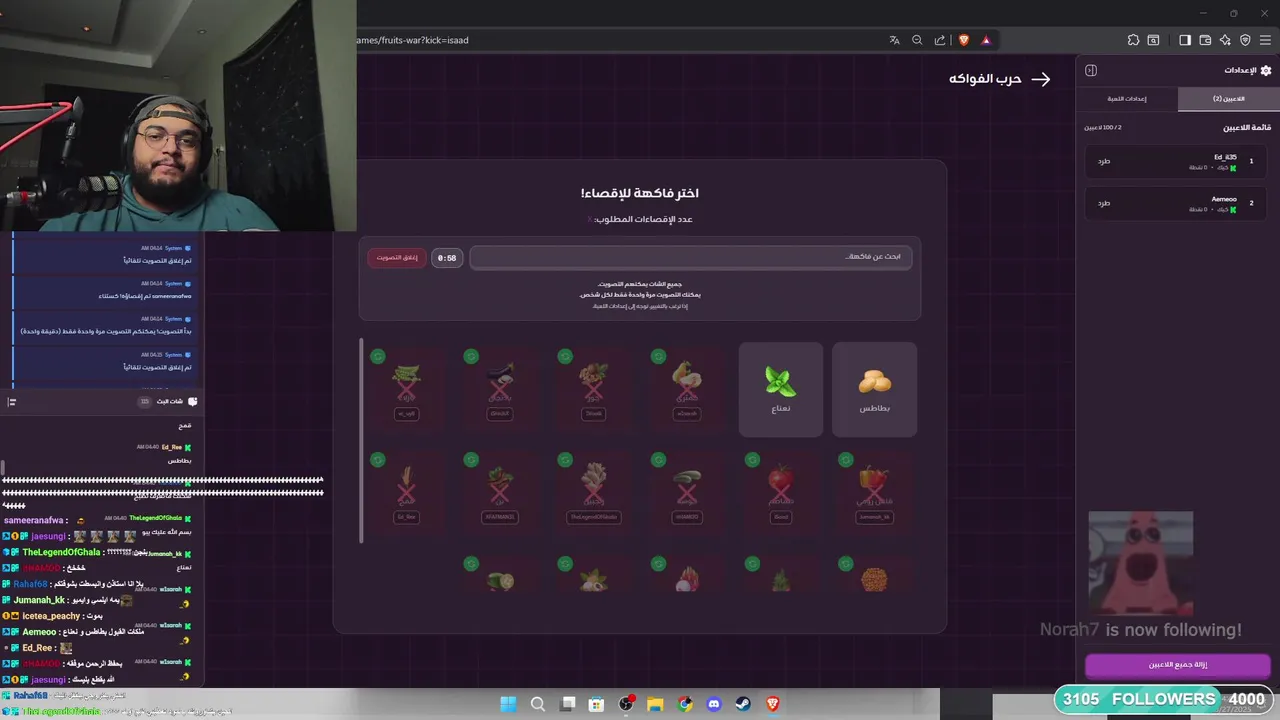Click the Jumanah_kk name tag on pepper card
Image resolution: width=1280 pixels, height=720 pixels.
point(874,517)
